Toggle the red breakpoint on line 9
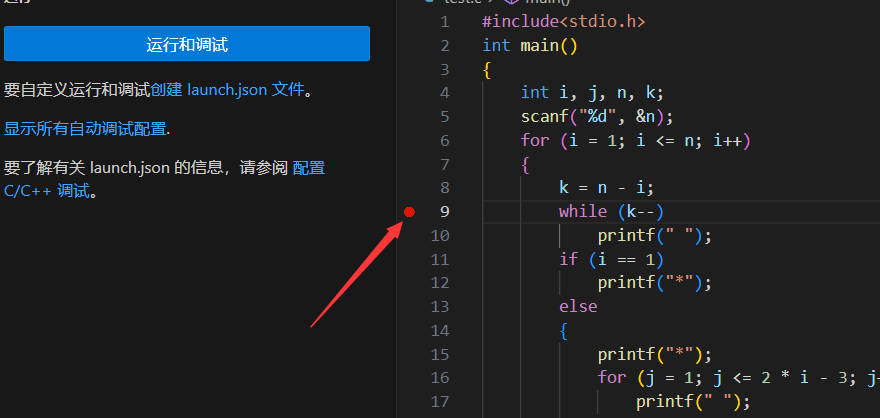The width and height of the screenshot is (880, 418). [409, 212]
